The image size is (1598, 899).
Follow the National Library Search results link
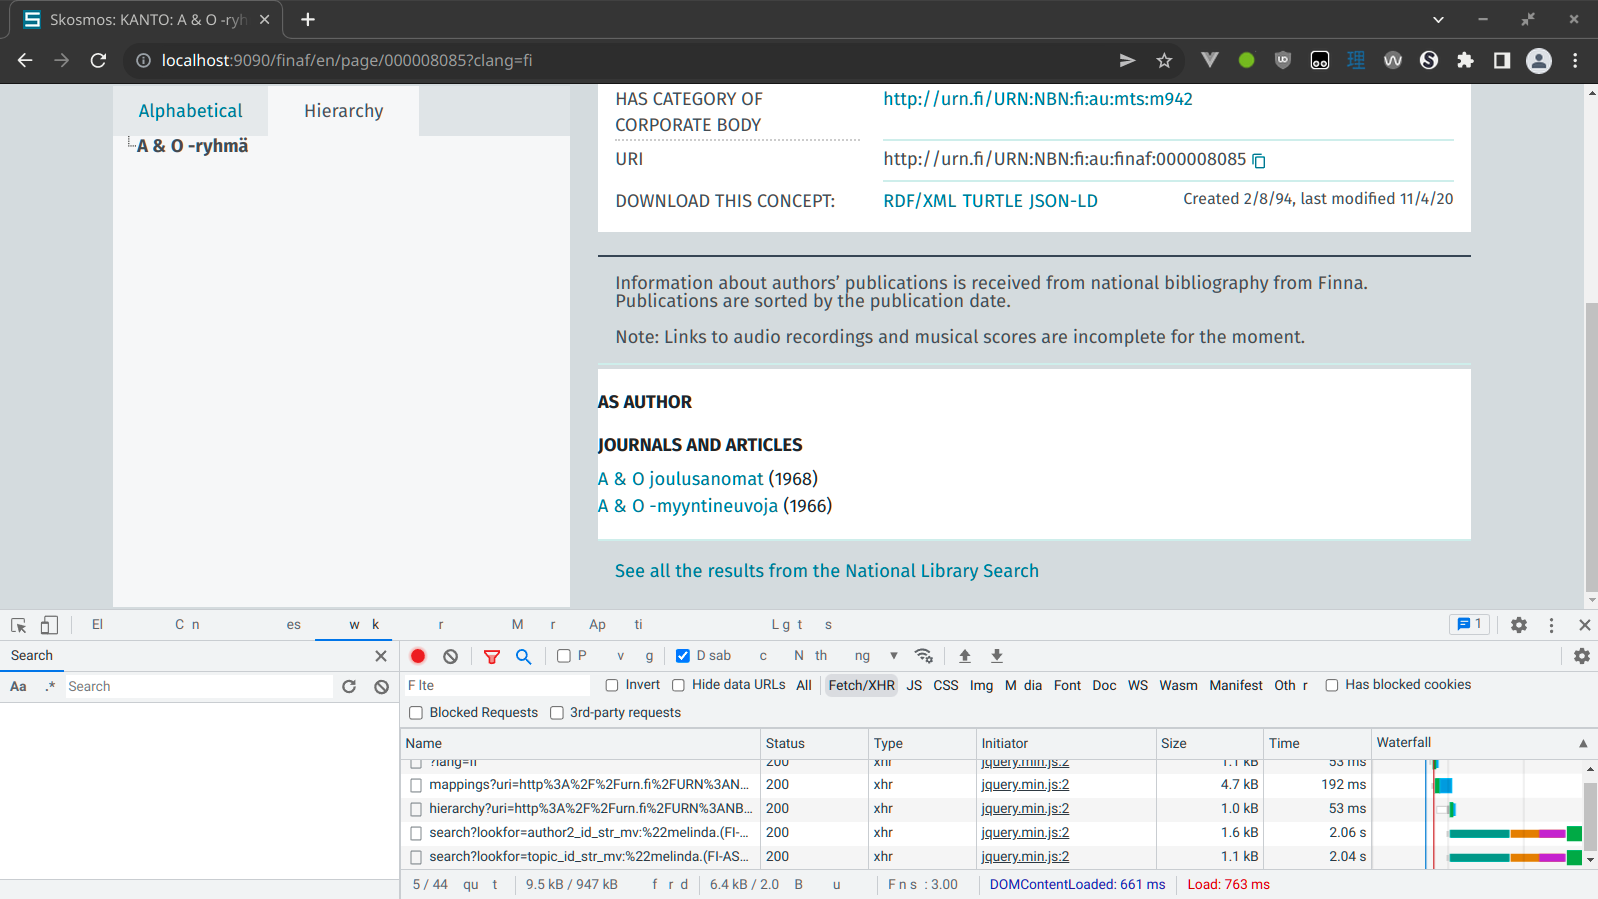point(827,571)
